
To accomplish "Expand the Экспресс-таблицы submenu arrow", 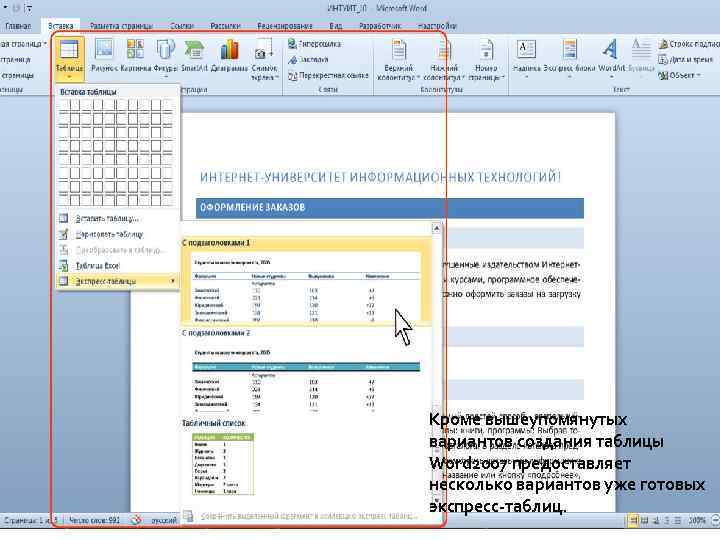I will click(x=173, y=281).
